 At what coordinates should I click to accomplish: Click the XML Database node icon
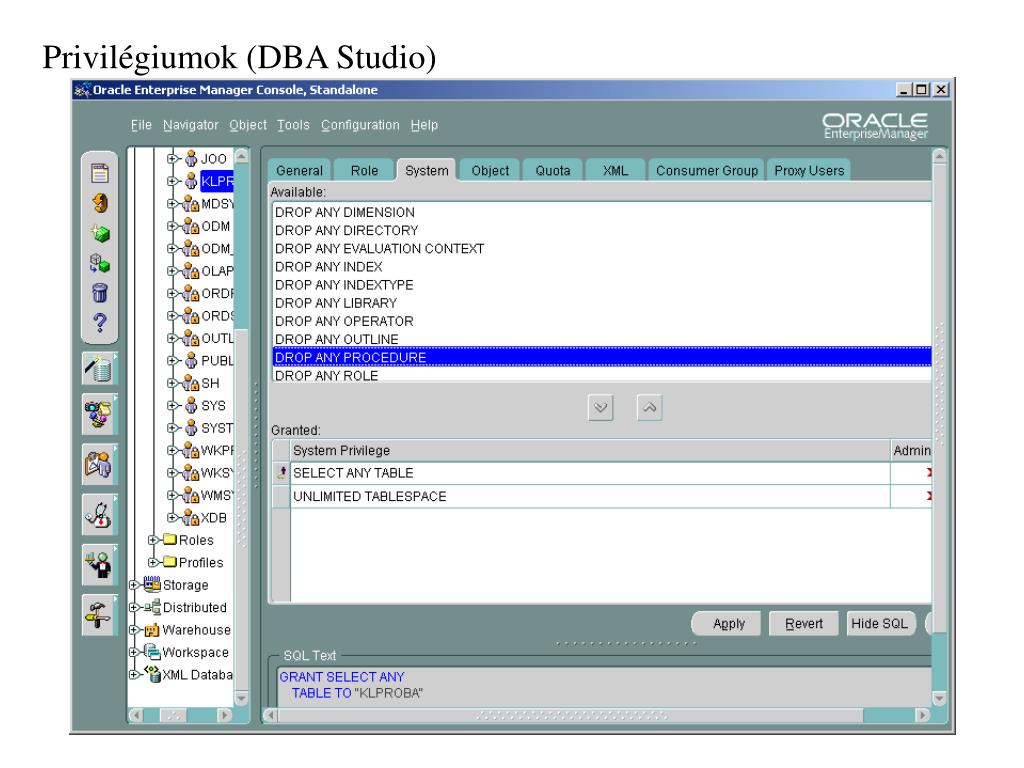[x=152, y=674]
